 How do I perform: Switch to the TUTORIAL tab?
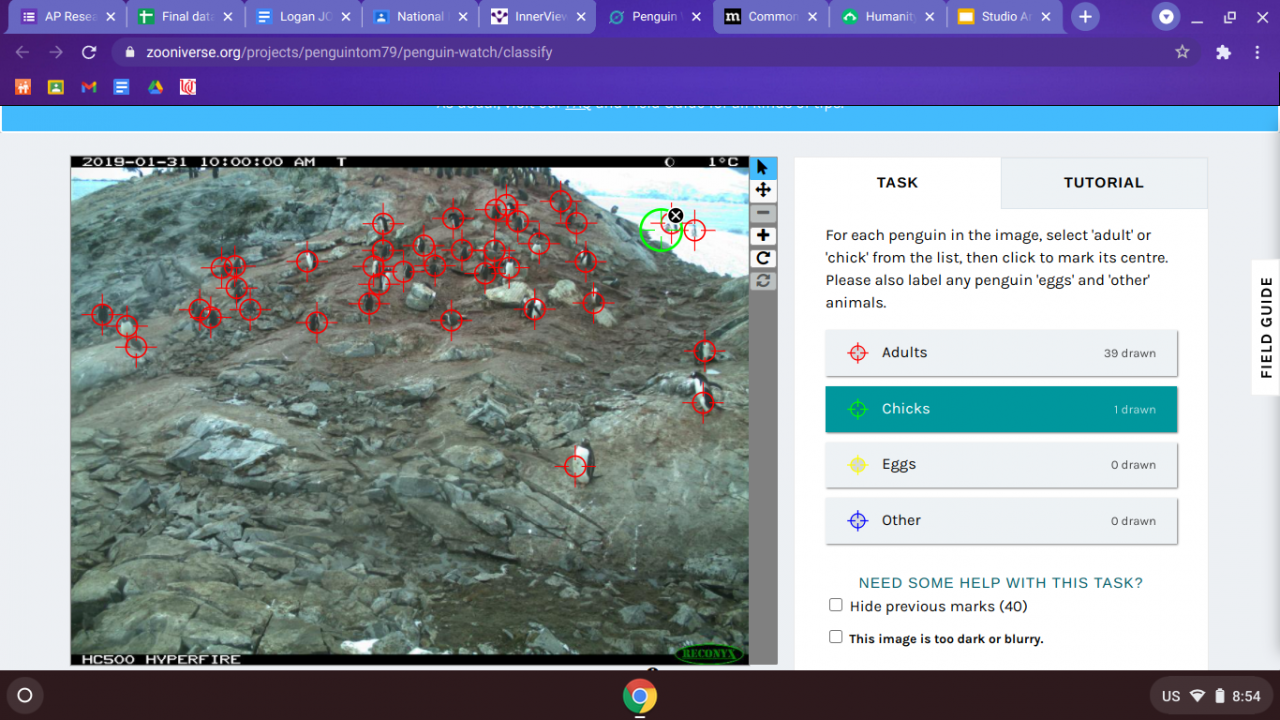(1104, 182)
